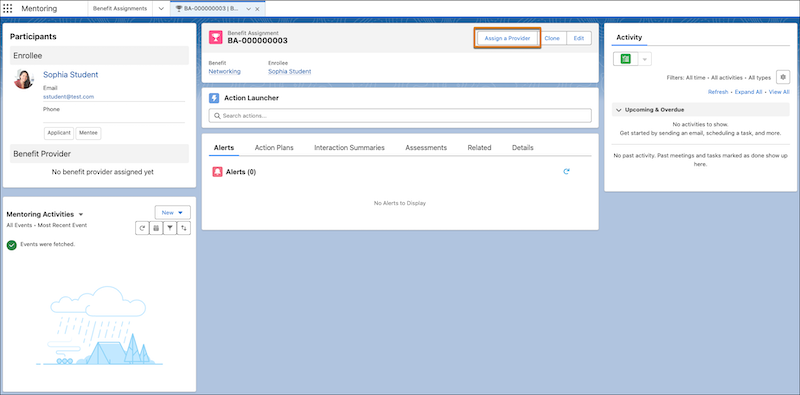Click the sstudent@test.com email link
This screenshot has height=395, width=800.
(68, 96)
